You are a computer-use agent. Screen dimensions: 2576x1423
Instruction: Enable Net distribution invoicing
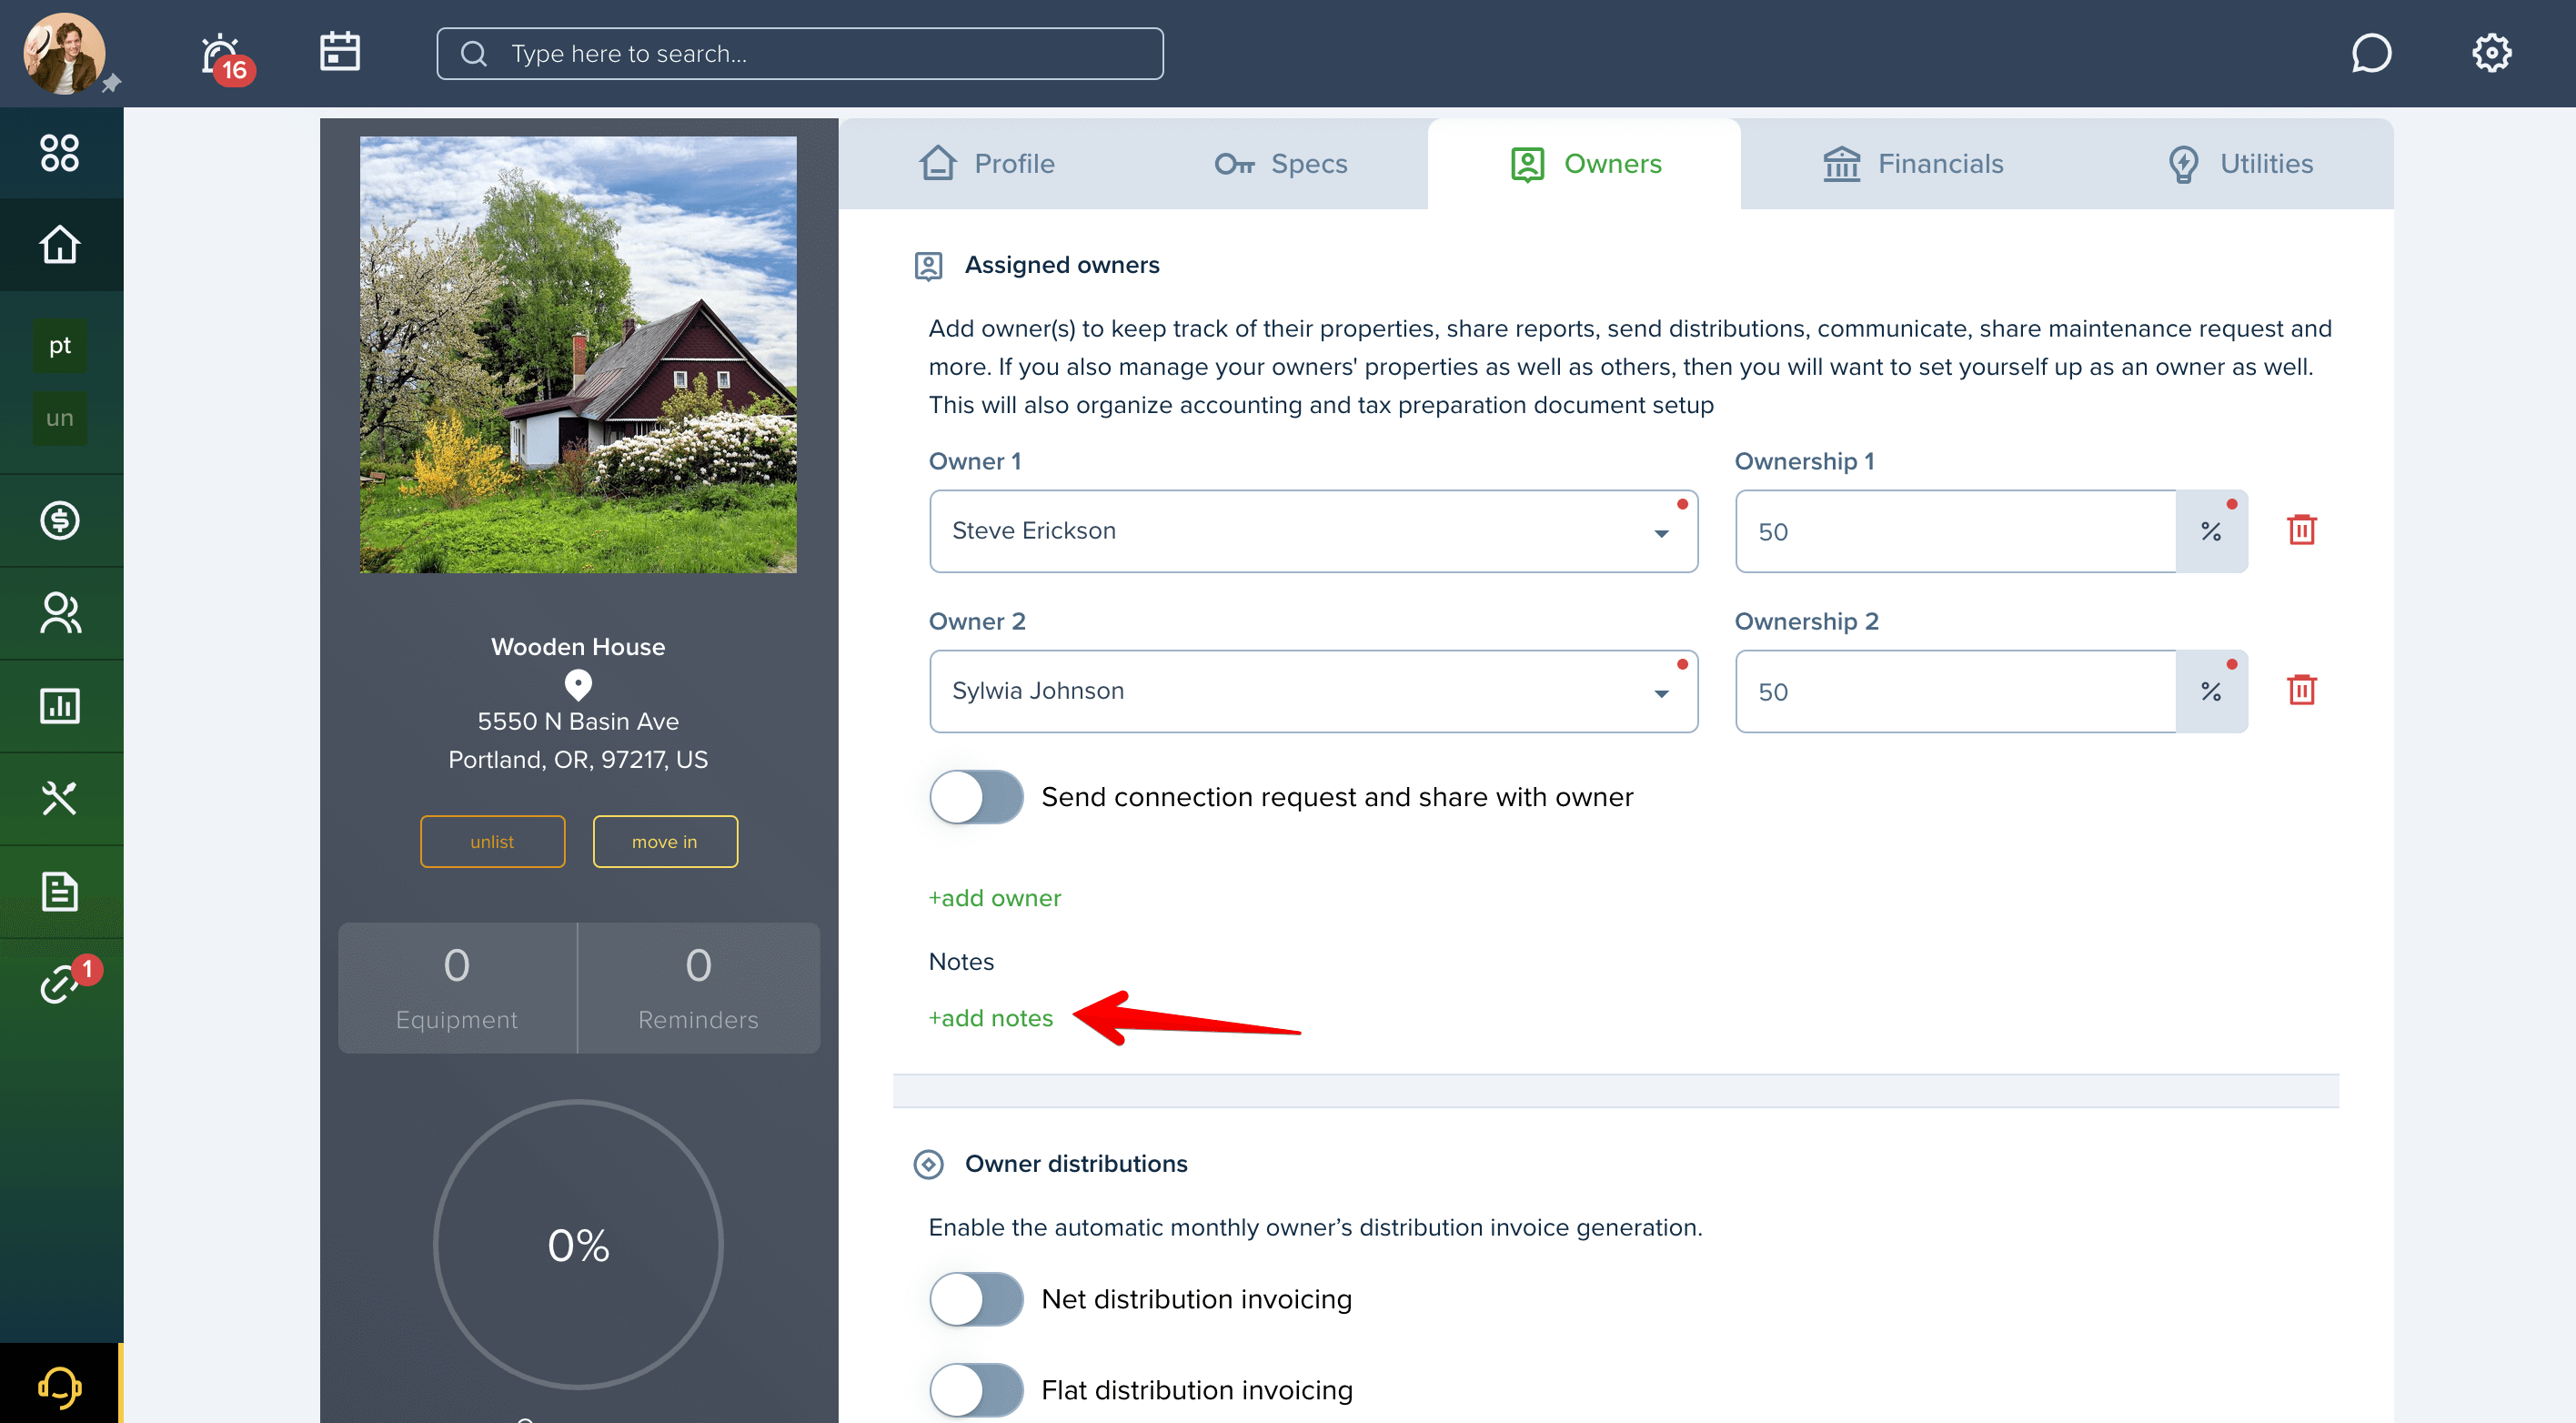click(976, 1299)
